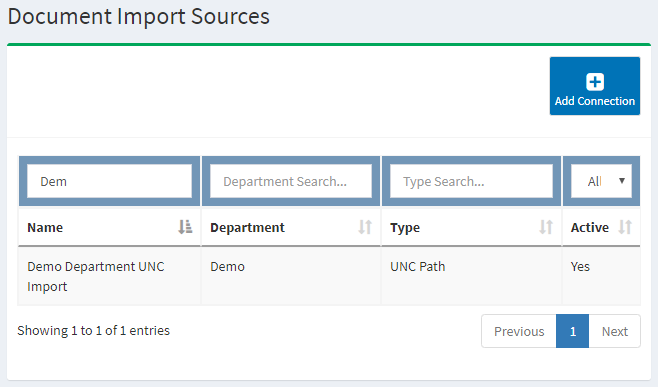658x387 pixels.
Task: Sort by Name using sort icon
Action: pos(185,227)
